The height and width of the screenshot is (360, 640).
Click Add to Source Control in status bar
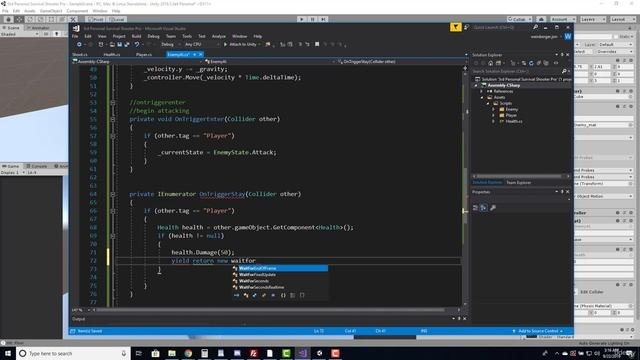[538, 331]
